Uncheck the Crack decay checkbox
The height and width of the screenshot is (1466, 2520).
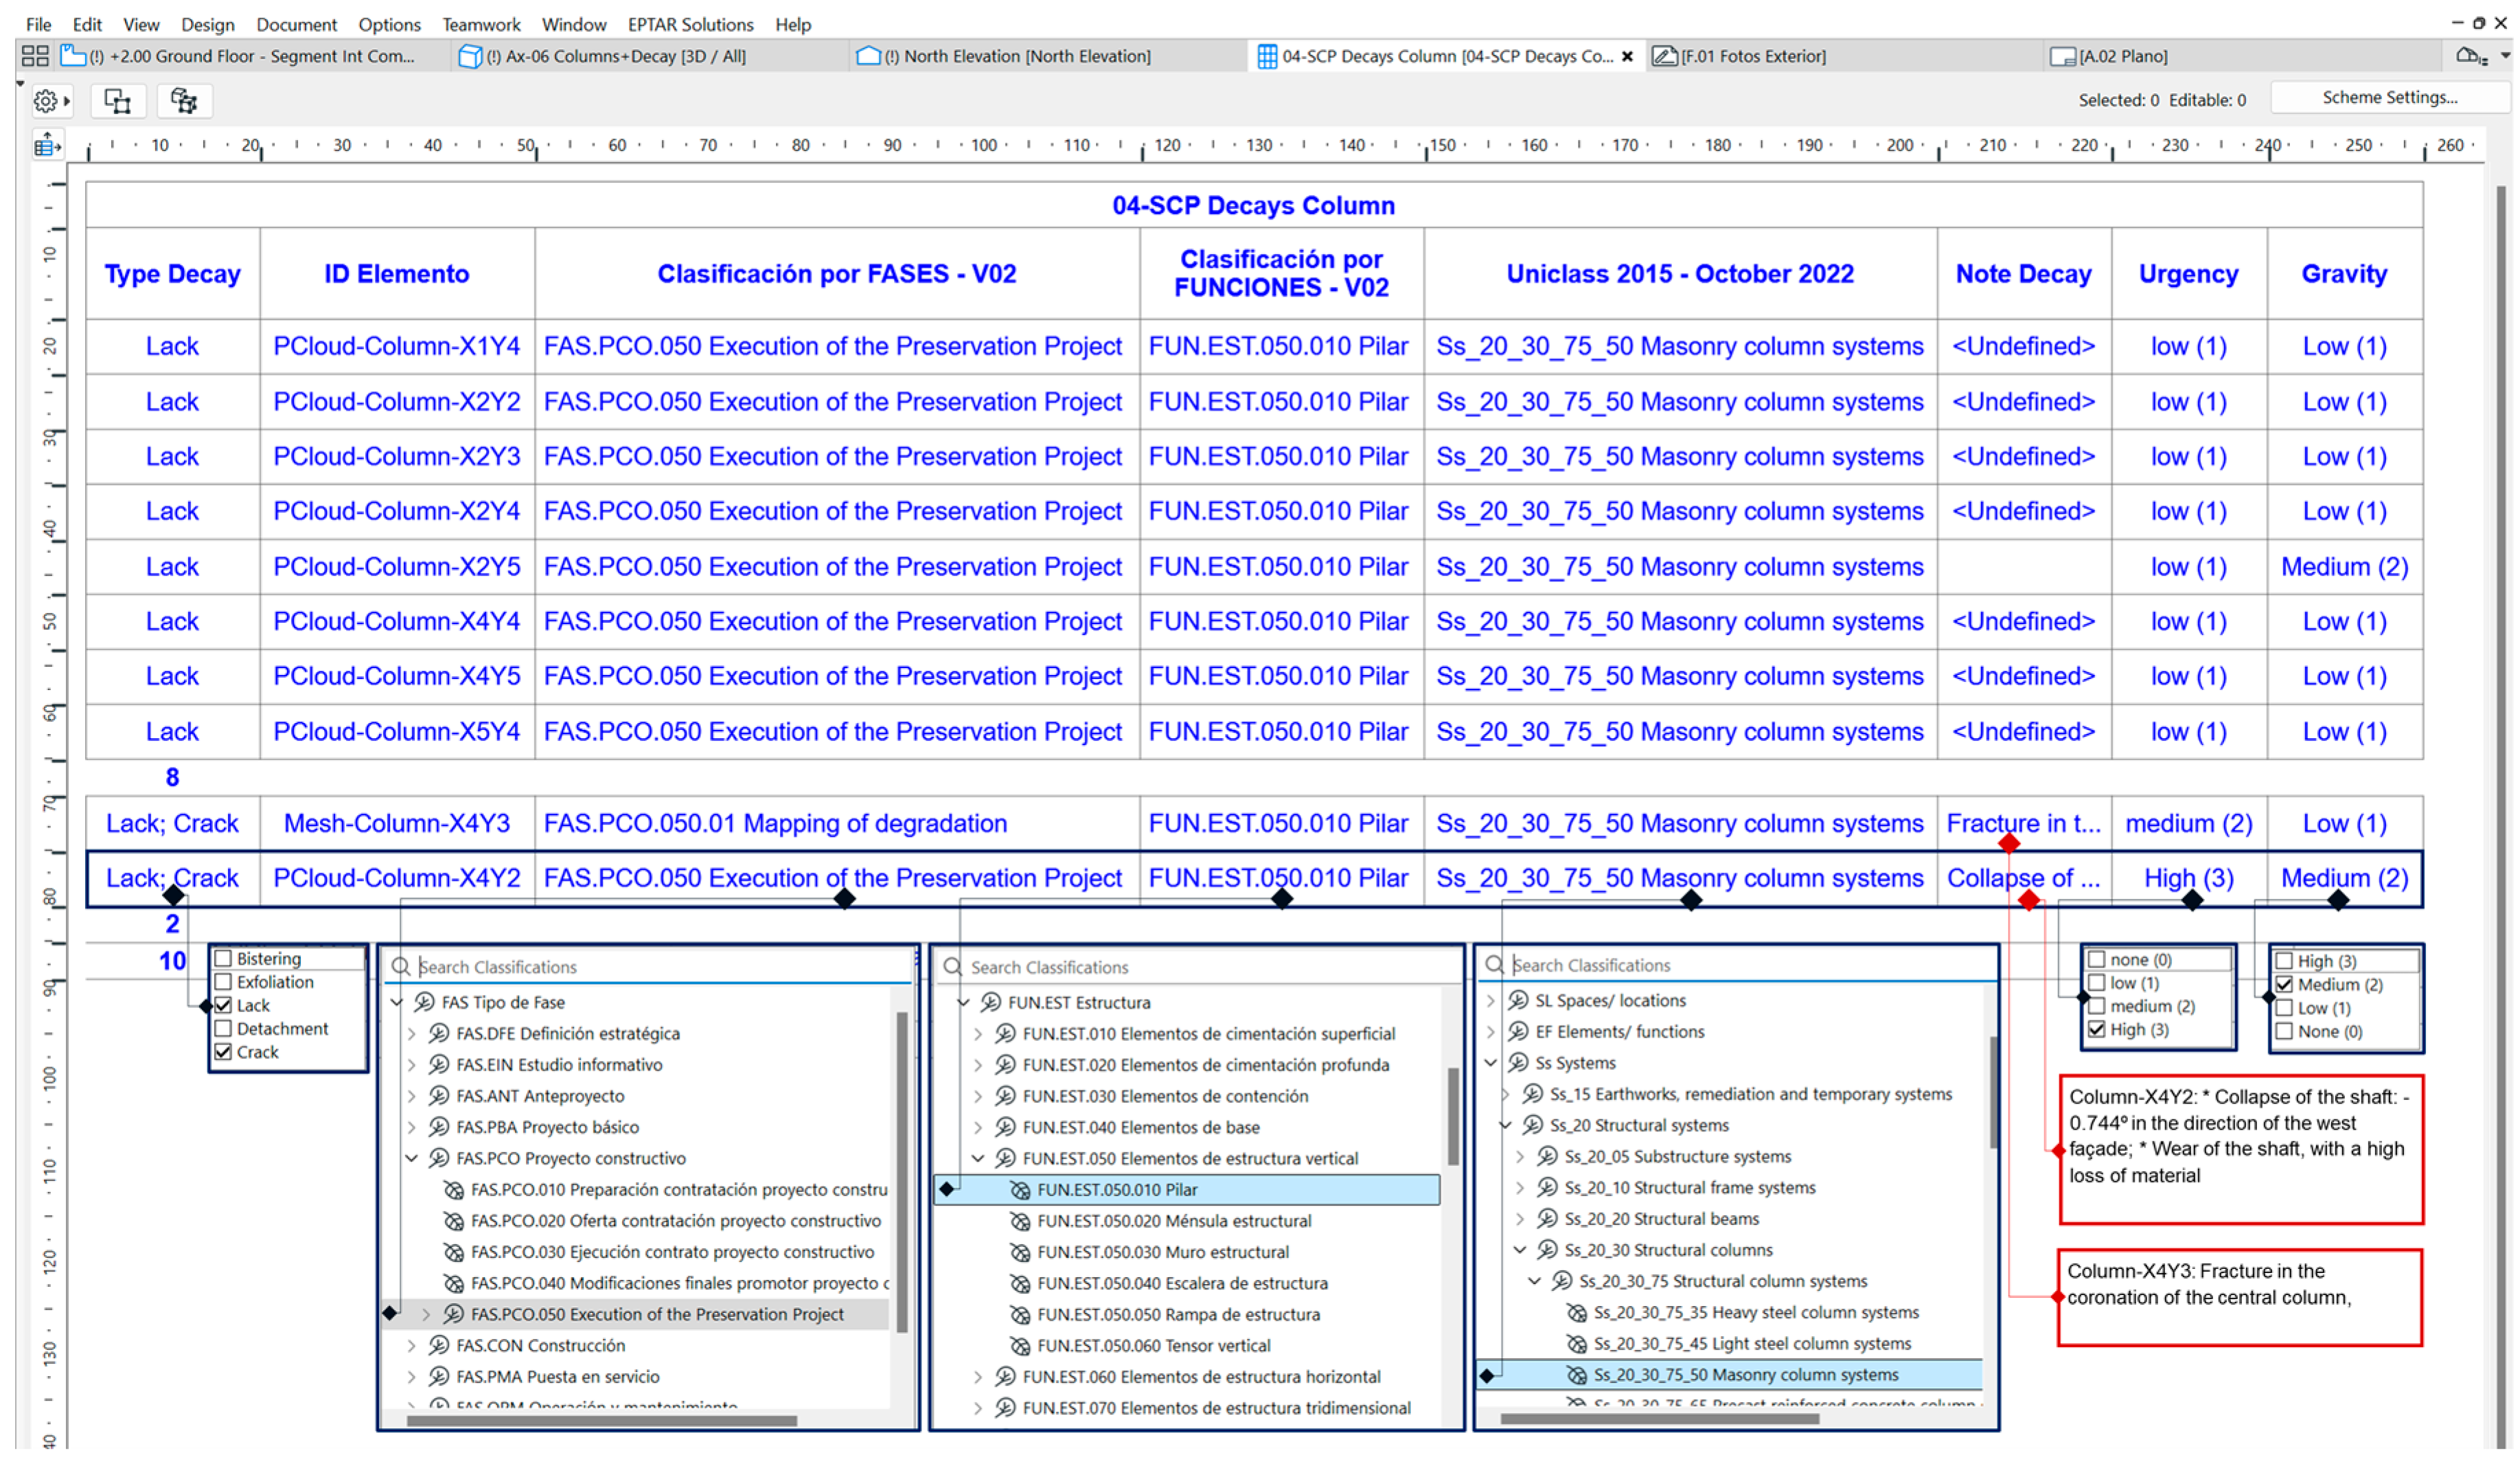pyautogui.click(x=224, y=1052)
